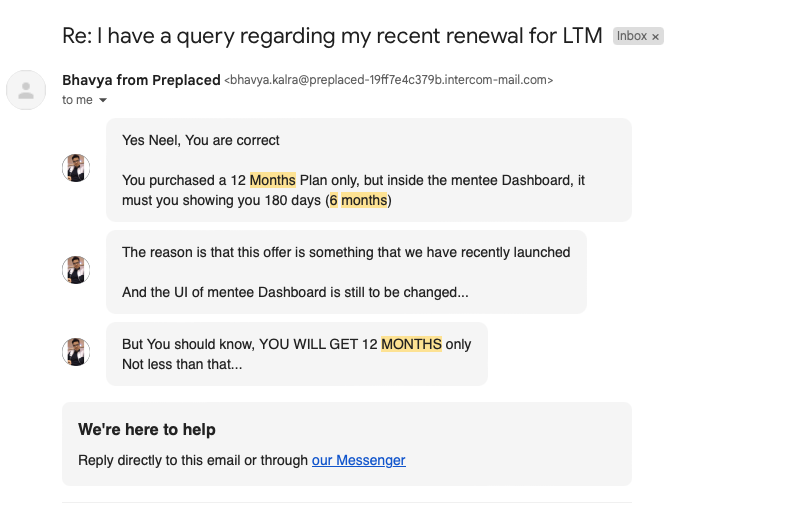
Task: Click the "We're here to help" heading
Action: pos(147,429)
